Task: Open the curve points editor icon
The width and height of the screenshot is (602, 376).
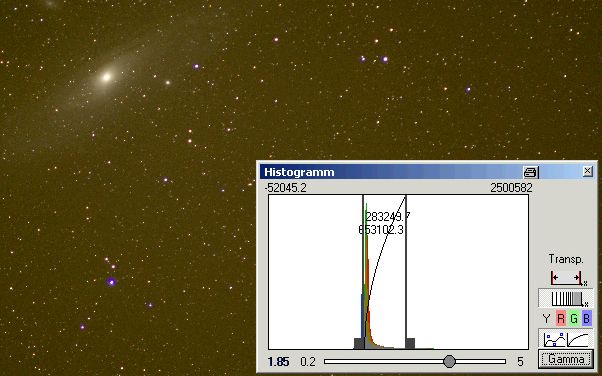Action: [555, 339]
